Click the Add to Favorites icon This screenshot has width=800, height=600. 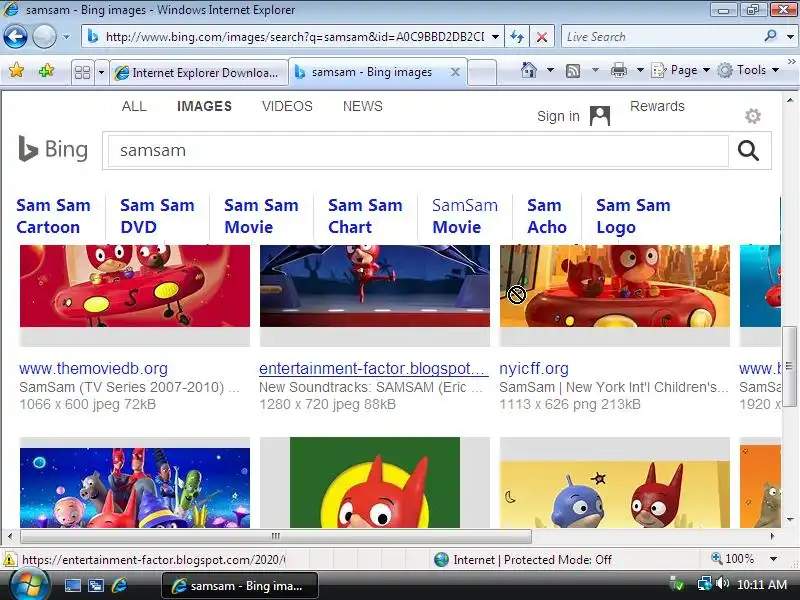coord(46,70)
